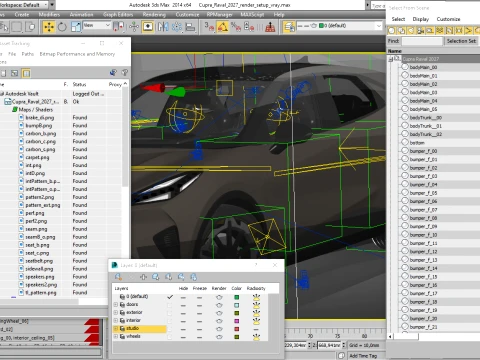The width and height of the screenshot is (480, 360).
Task: Toggle Window/Crossing selection icon
Action: coord(31,27)
